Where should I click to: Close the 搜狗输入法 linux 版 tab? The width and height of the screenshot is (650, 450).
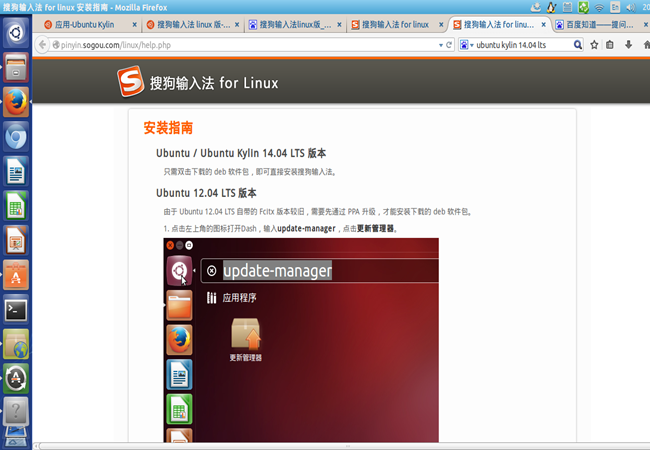coord(237,25)
